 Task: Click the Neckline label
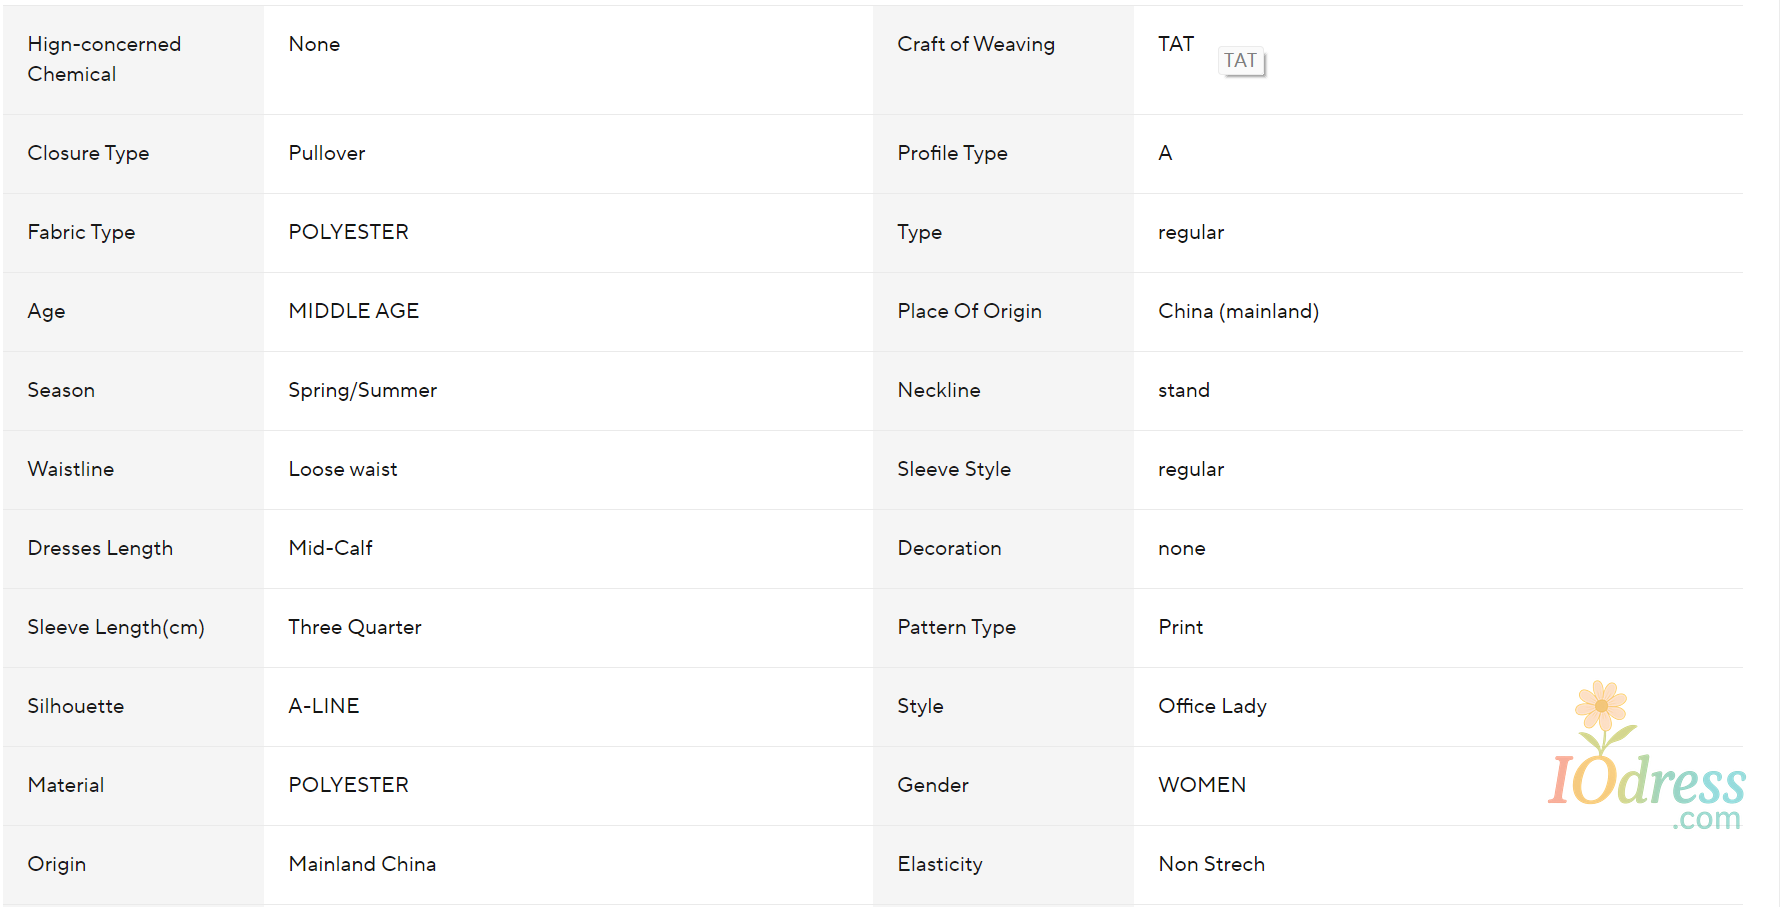point(938,390)
